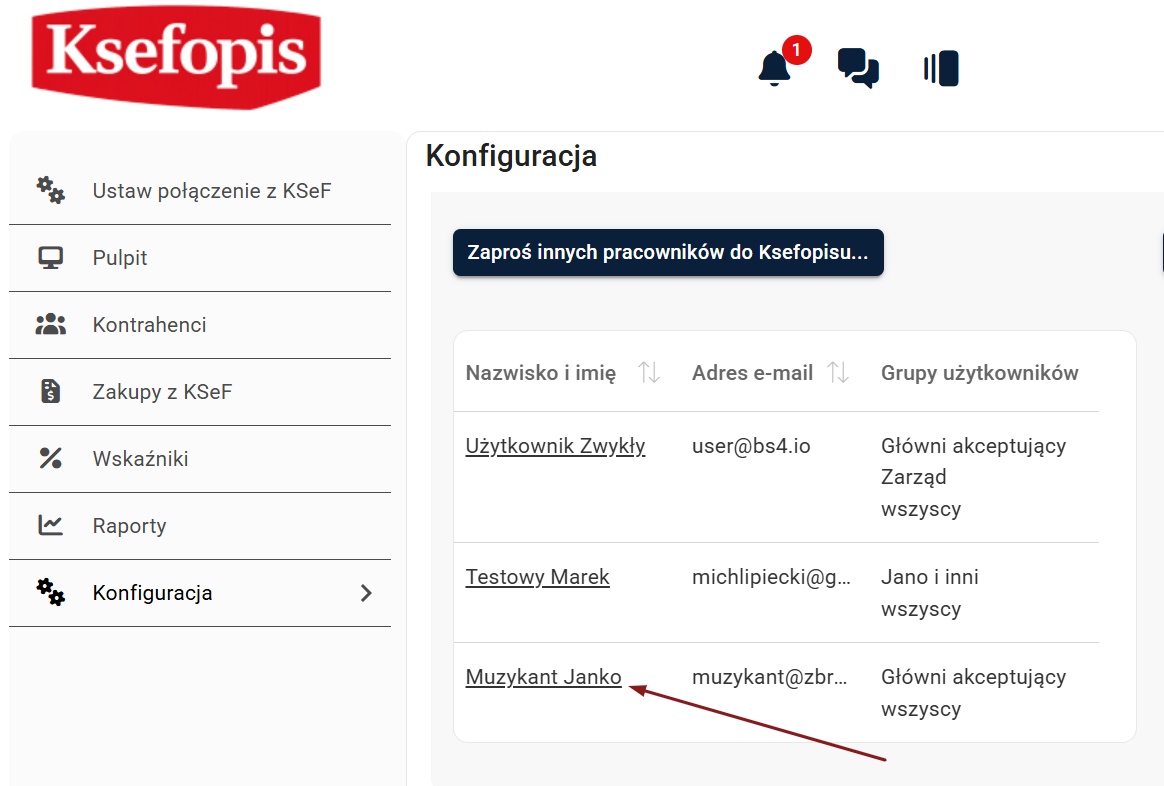The width and height of the screenshot is (1164, 786).
Task: Open user Muzykant Janko link
Action: [x=543, y=677]
